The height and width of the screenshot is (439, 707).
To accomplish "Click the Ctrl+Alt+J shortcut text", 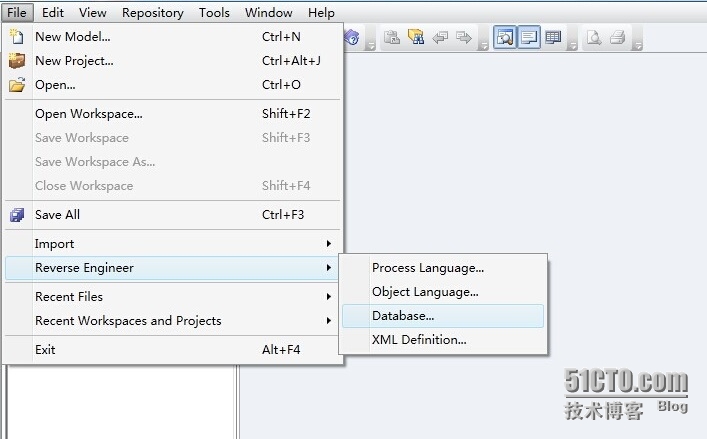I will pos(291,60).
